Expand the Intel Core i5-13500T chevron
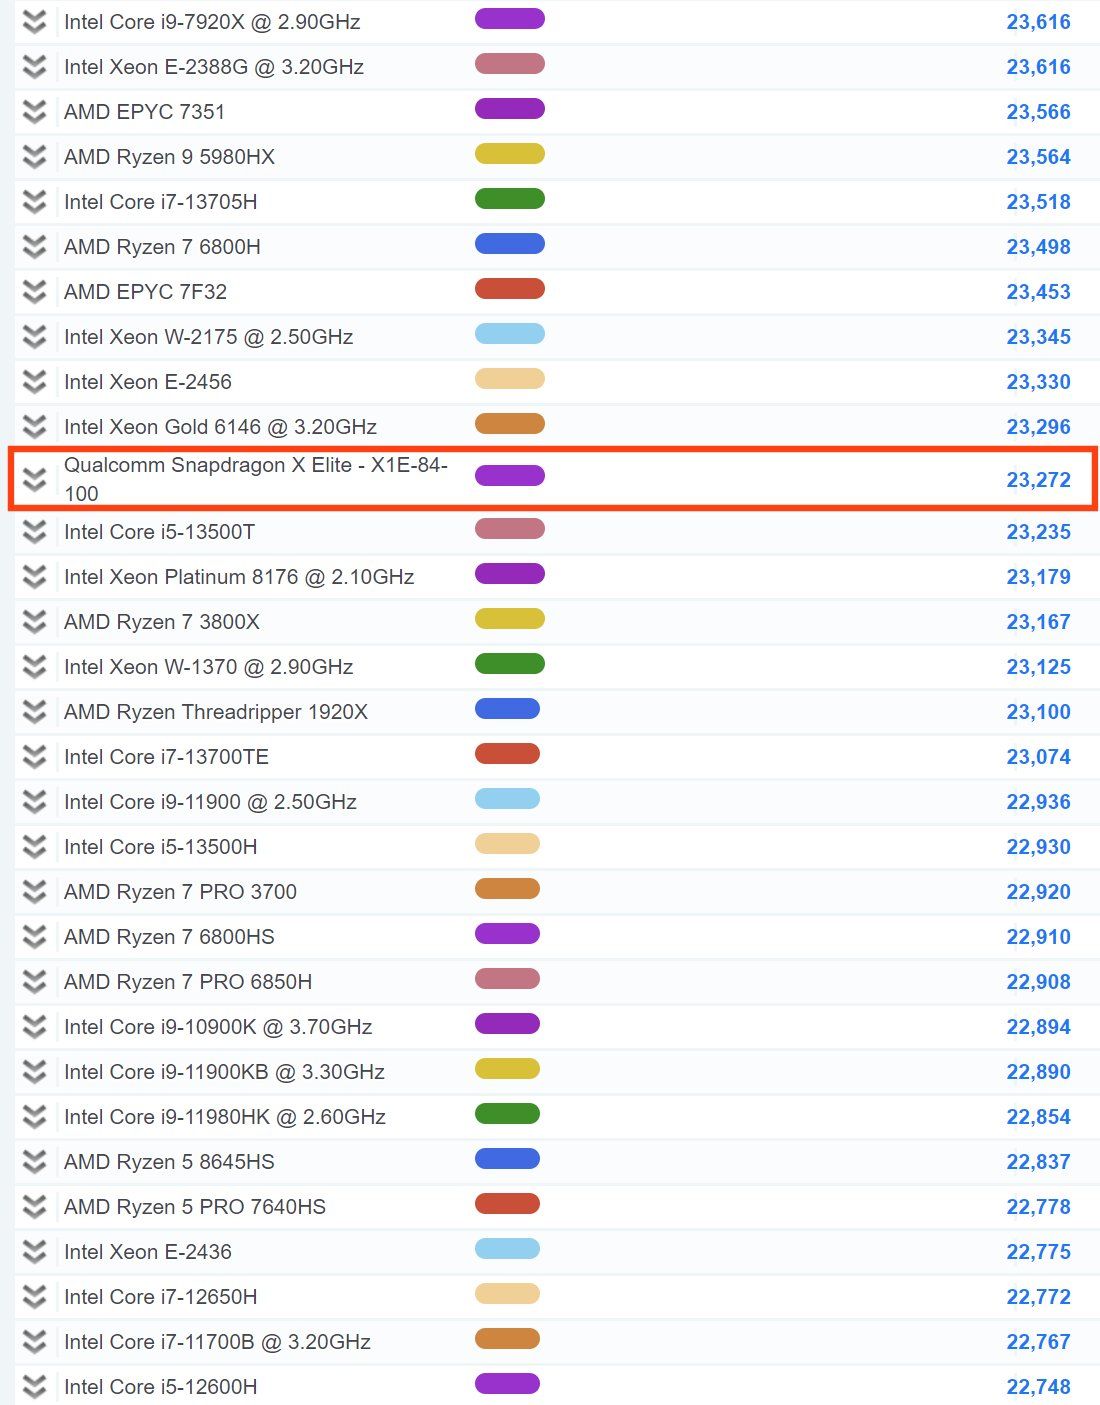Viewport: 1100px width, 1405px height. tap(35, 532)
